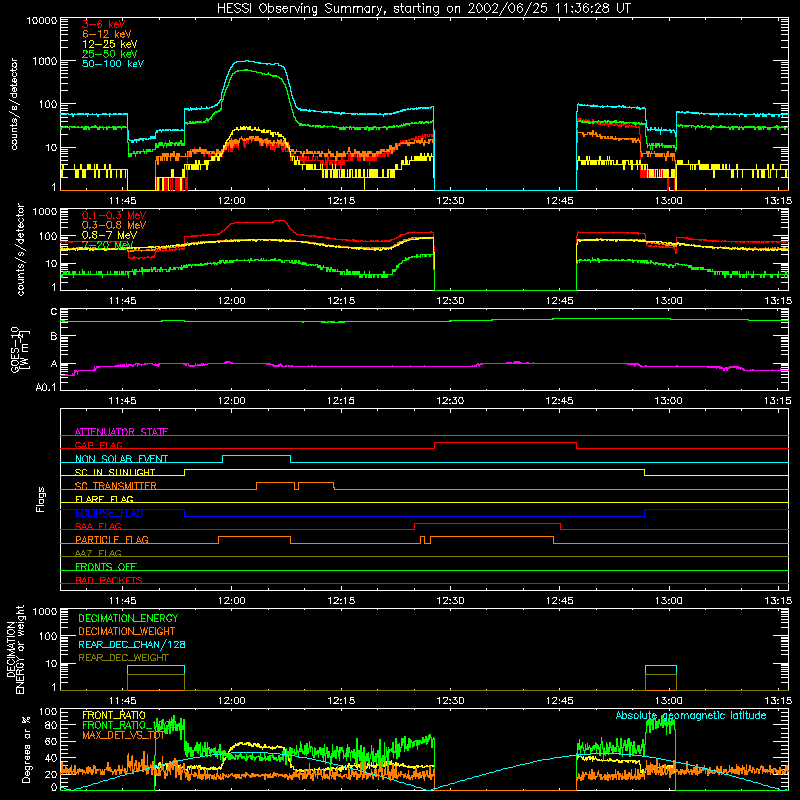
Task: Select the GAP_FLAG label
Action: (98, 445)
